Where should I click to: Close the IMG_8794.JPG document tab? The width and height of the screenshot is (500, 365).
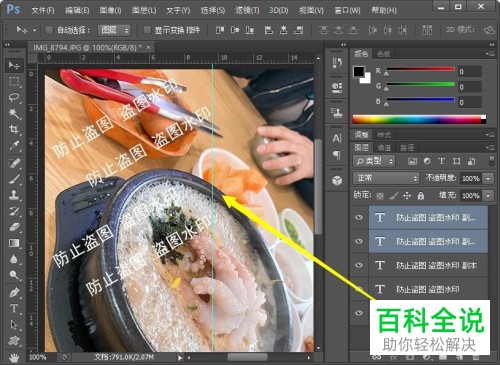tap(149, 47)
